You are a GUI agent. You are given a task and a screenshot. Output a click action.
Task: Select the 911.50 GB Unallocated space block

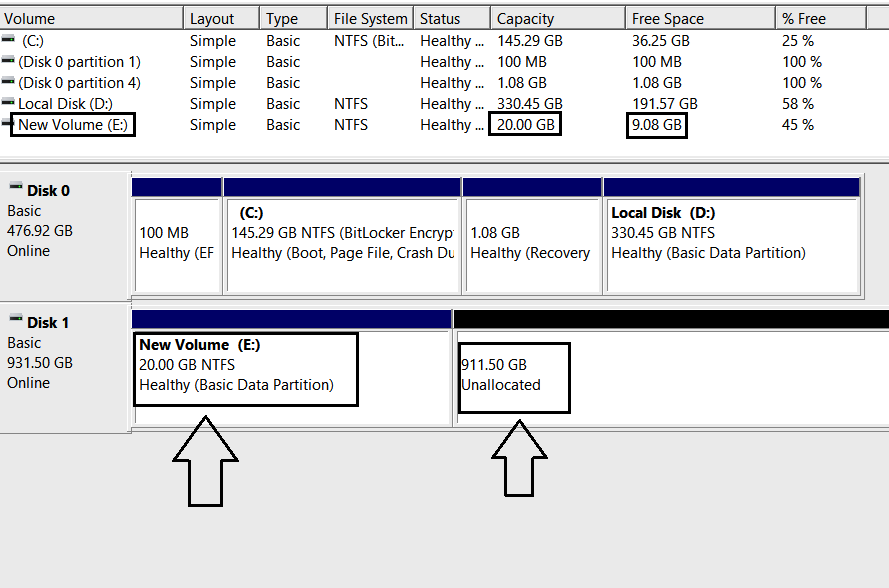pos(671,369)
